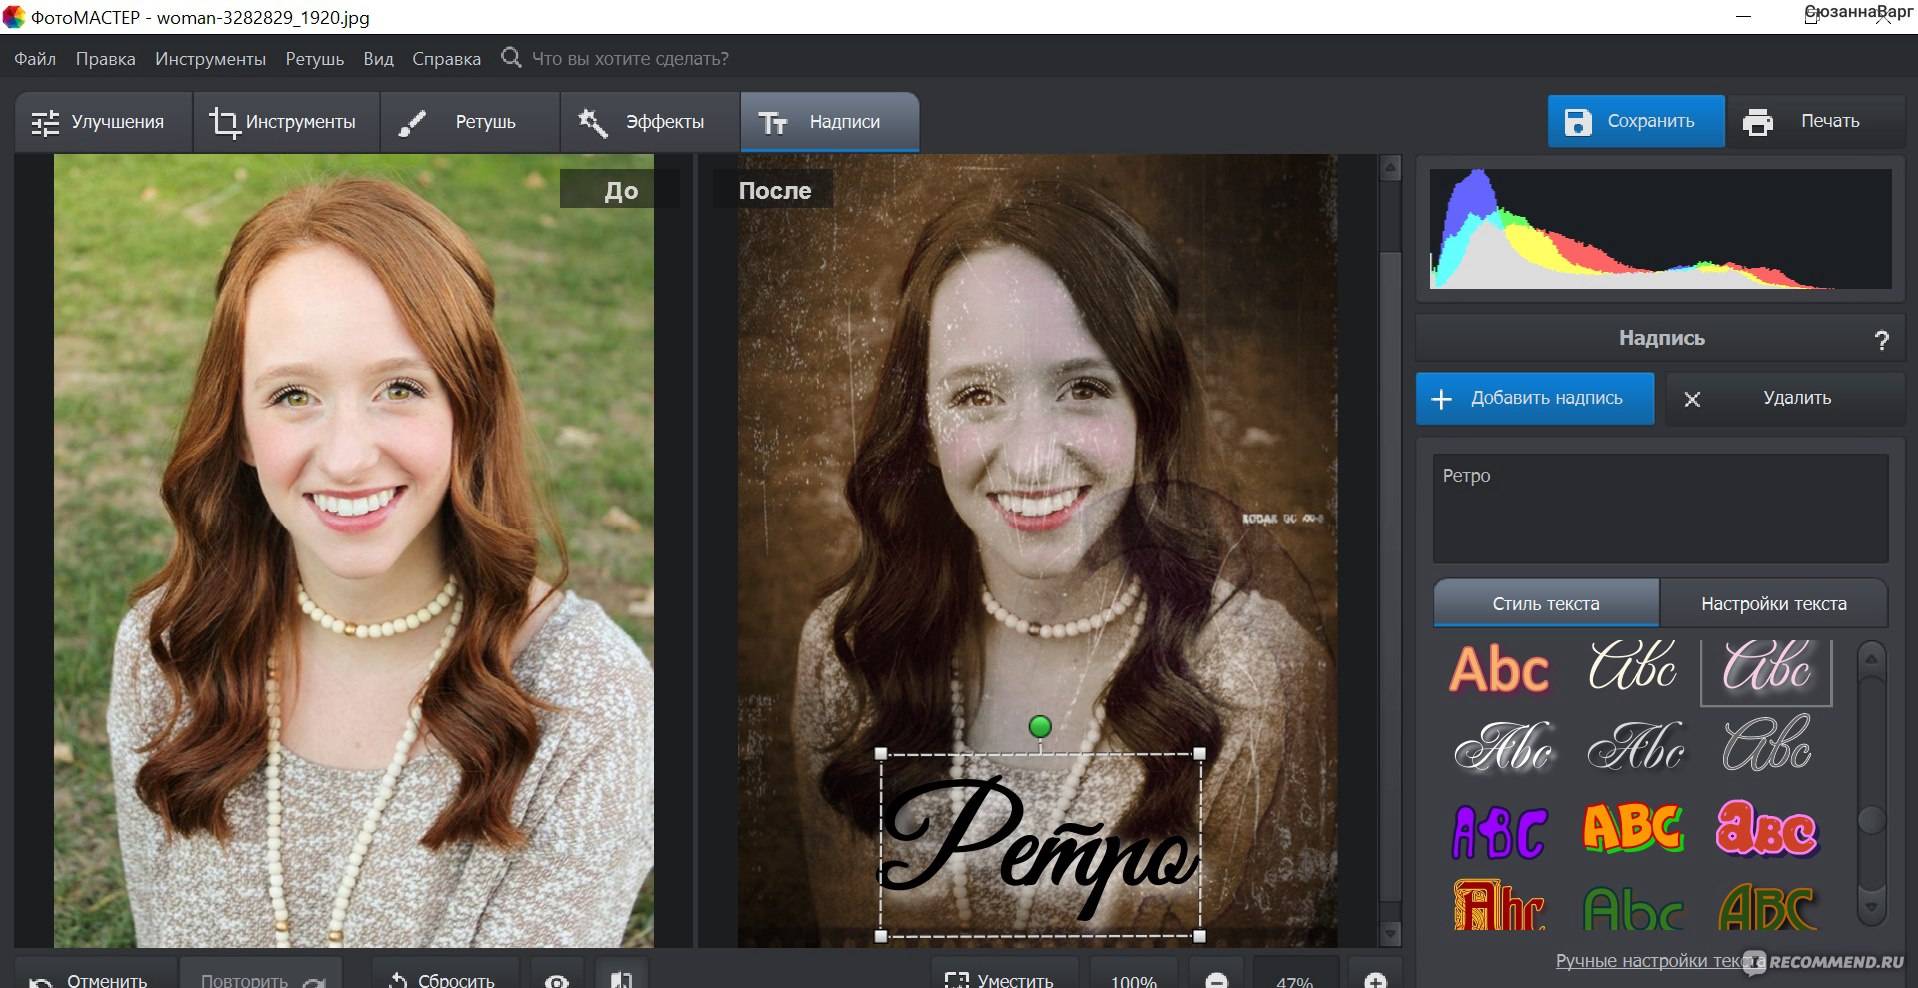Screen dimensions: 1918x988
Task: Switch to the Ретушь toolbar tab
Action: tap(470, 122)
